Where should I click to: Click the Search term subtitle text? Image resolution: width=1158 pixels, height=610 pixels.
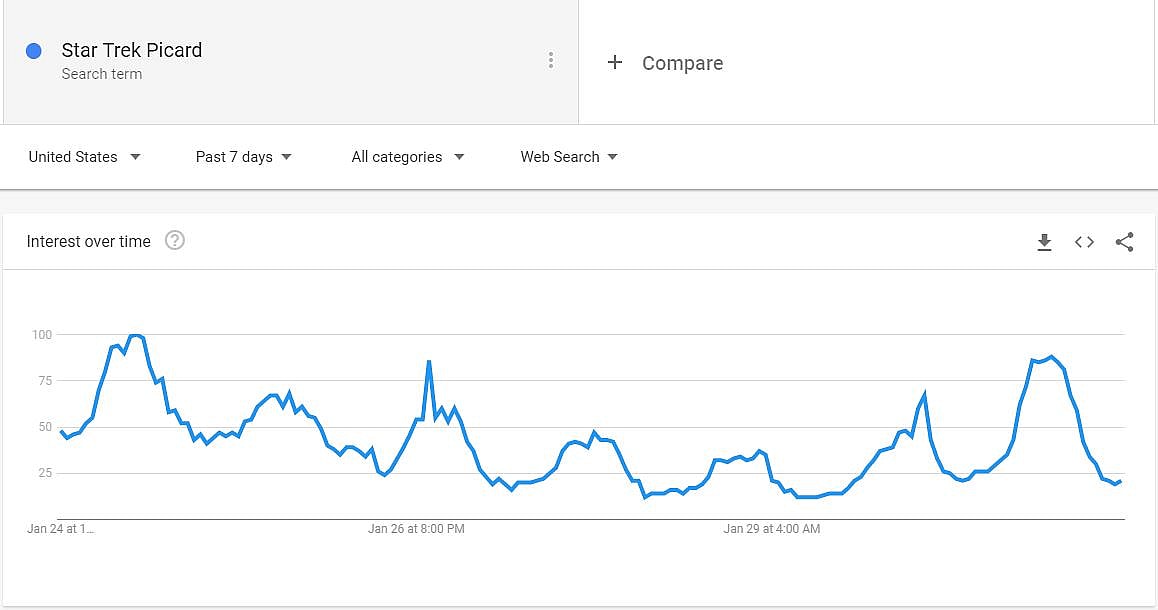[102, 74]
